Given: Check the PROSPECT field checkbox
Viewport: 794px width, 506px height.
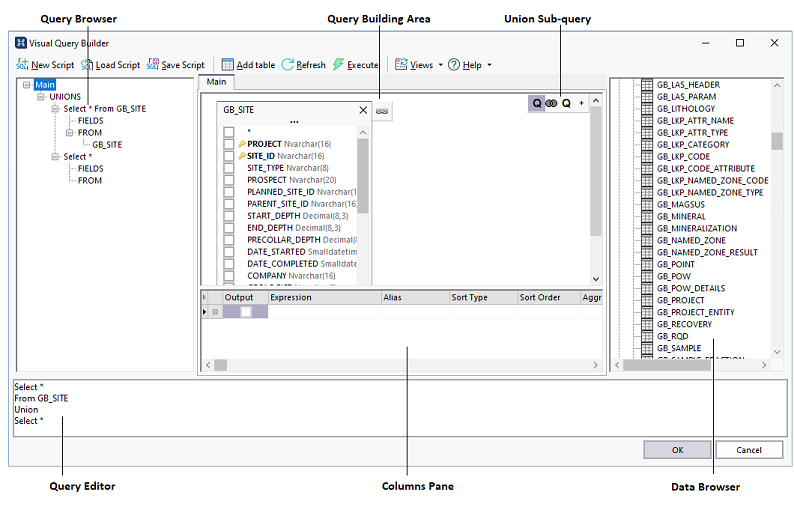Looking at the screenshot, I should coord(229,180).
